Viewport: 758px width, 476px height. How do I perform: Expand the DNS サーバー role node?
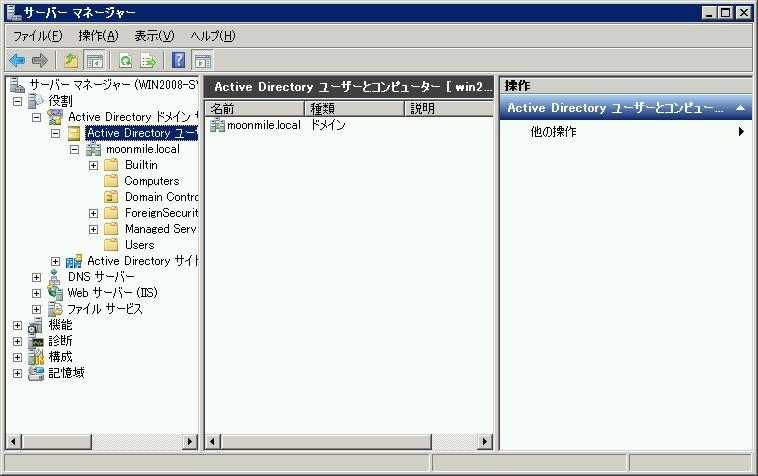pyautogui.click(x=36, y=277)
